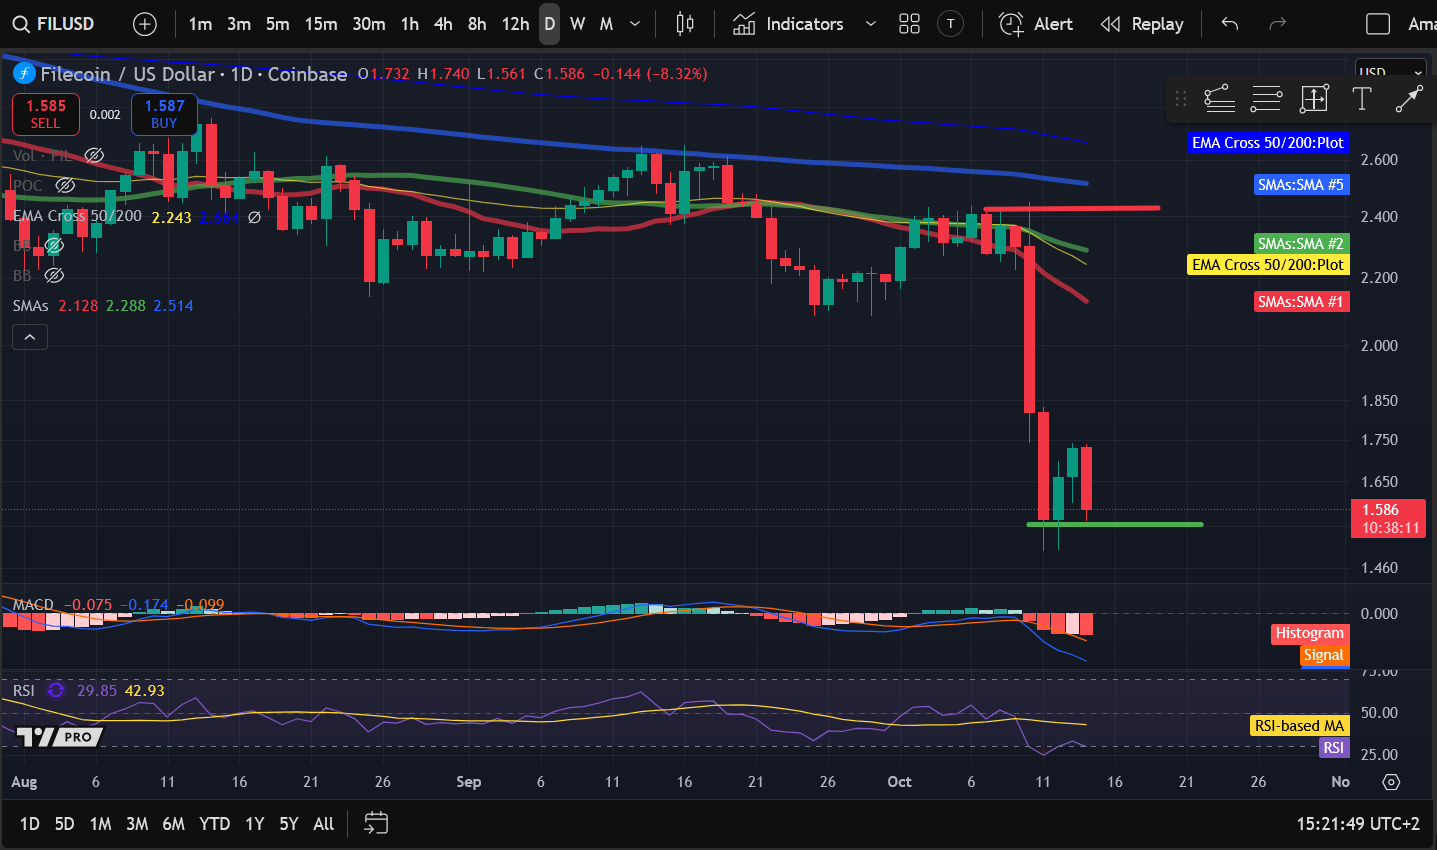
Task: Open the layout setup square icon
Action: [1378, 24]
